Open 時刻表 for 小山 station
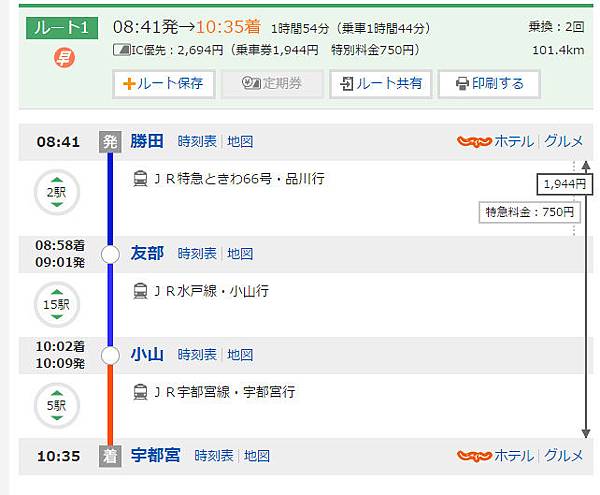The width and height of the screenshot is (600, 495). point(197,355)
